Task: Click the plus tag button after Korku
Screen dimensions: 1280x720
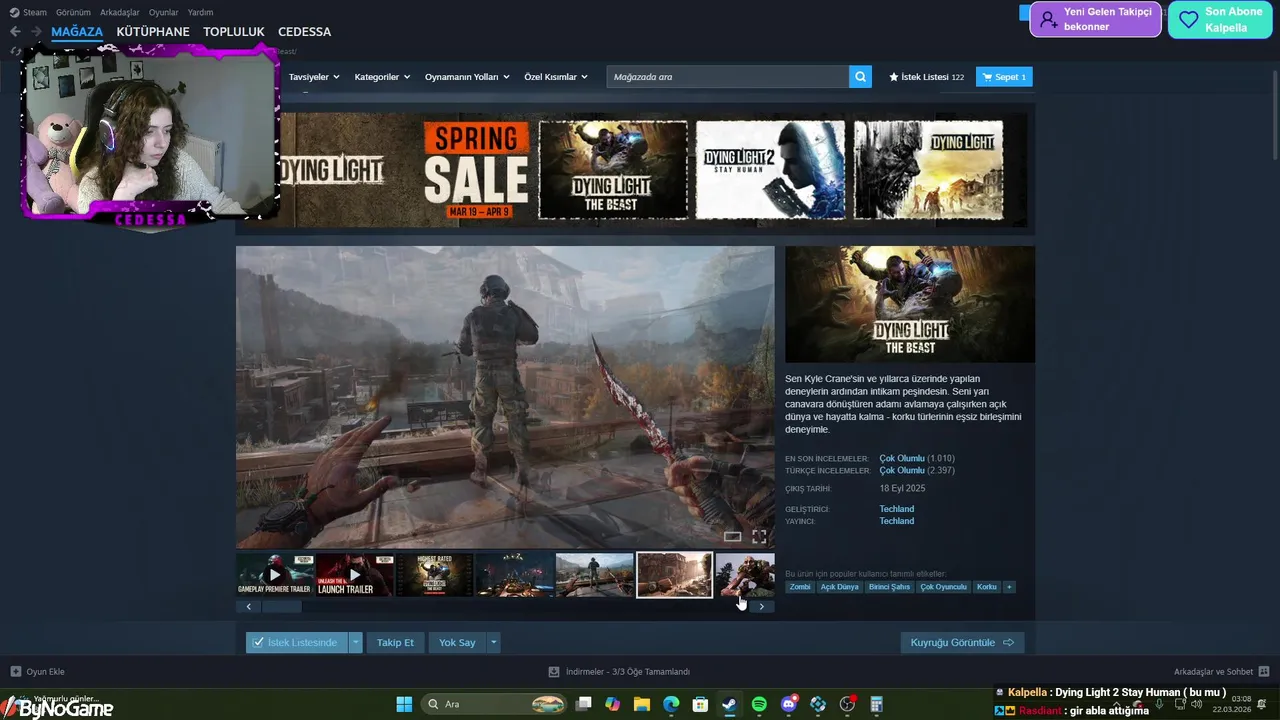Action: click(1009, 587)
